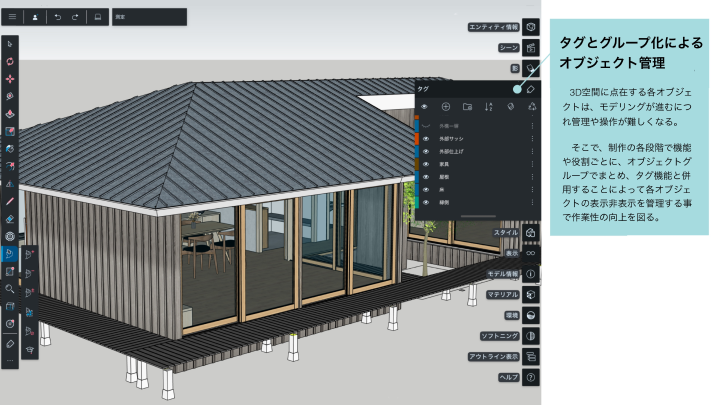Select the tag tool at toolbar bottom

point(10,343)
